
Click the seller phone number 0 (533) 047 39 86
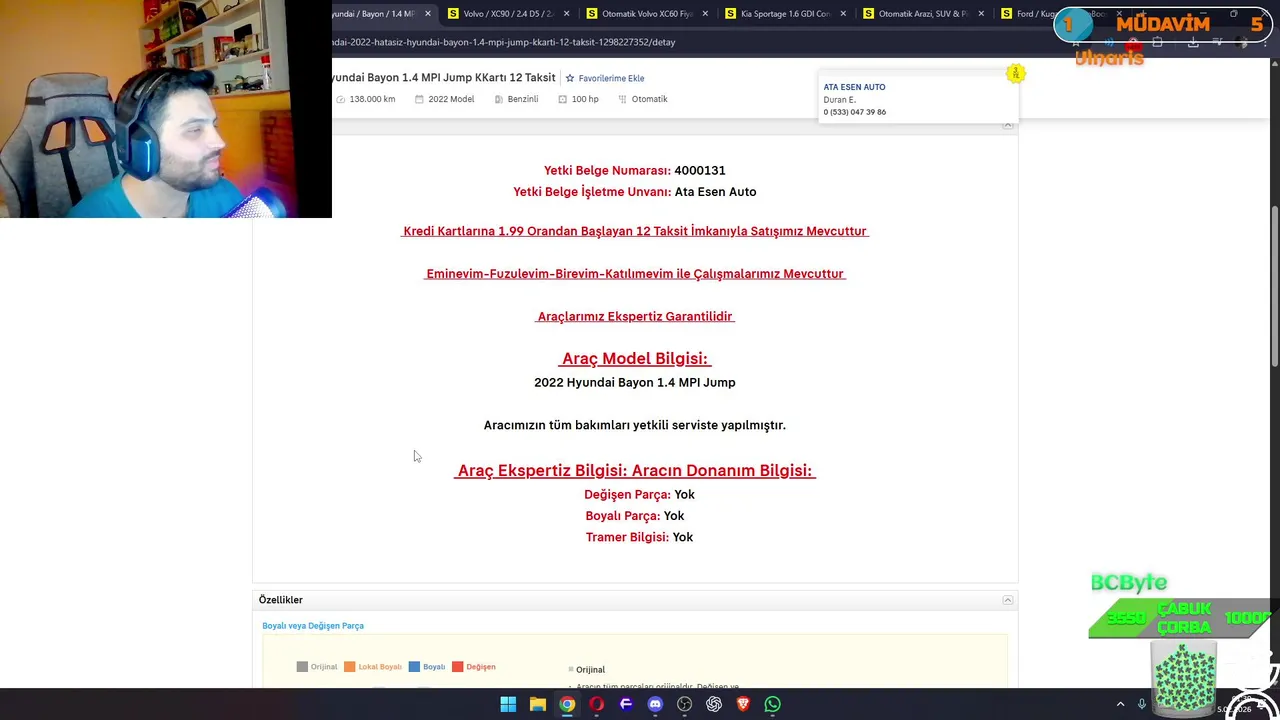point(854,112)
